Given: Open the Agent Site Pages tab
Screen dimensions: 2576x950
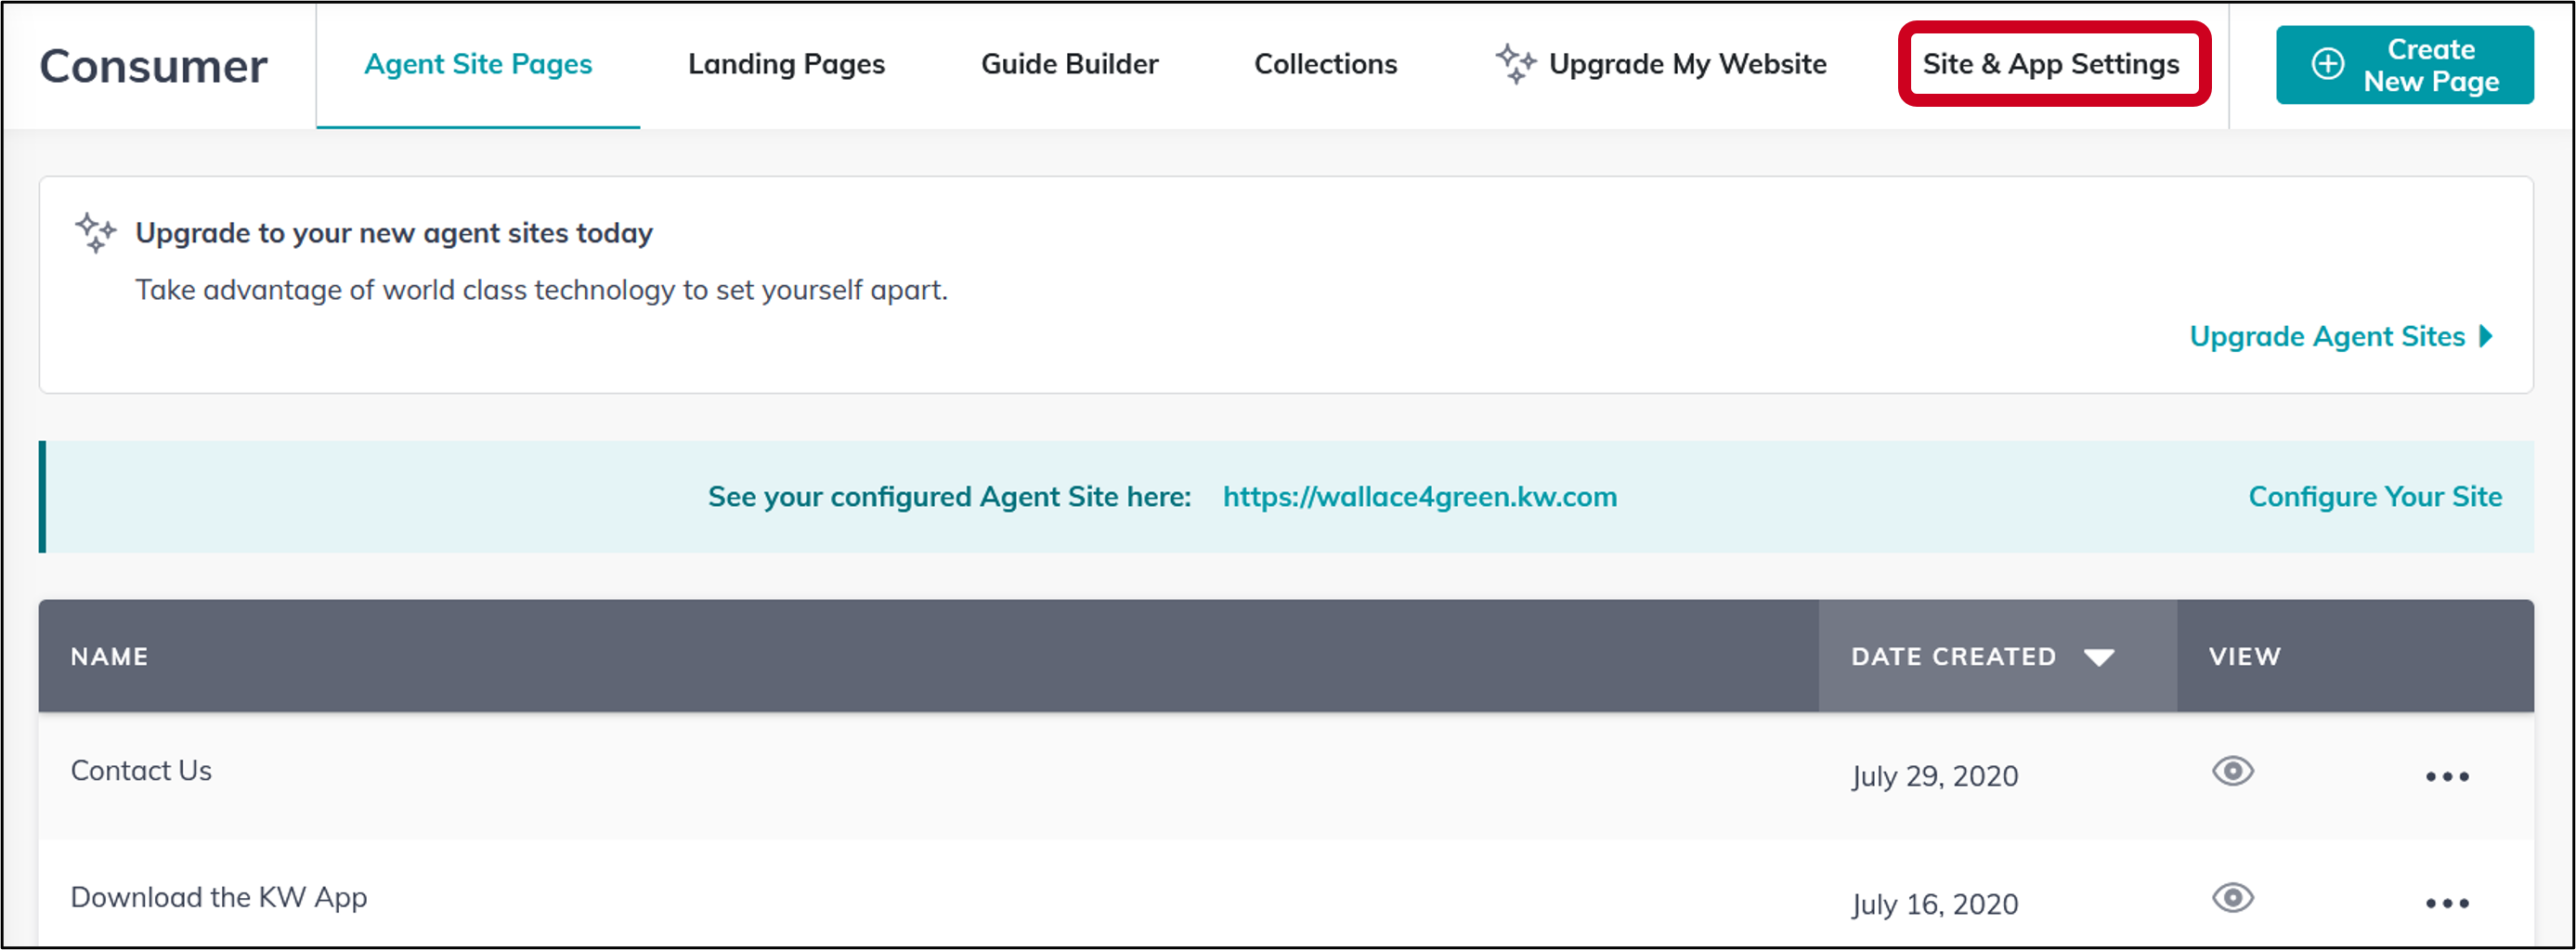Looking at the screenshot, I should tap(478, 64).
